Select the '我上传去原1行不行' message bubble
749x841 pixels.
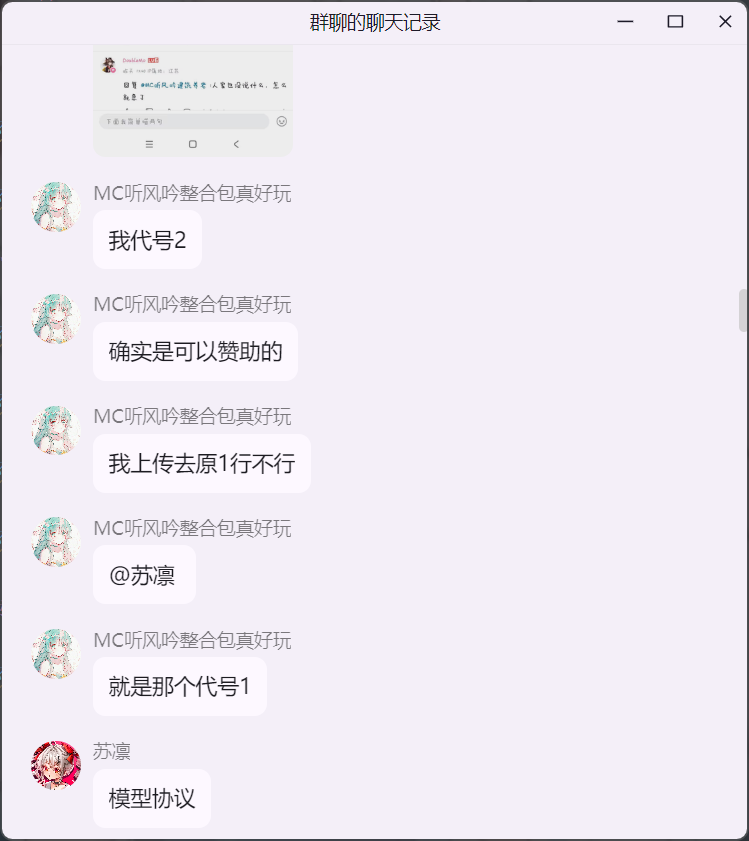202,463
